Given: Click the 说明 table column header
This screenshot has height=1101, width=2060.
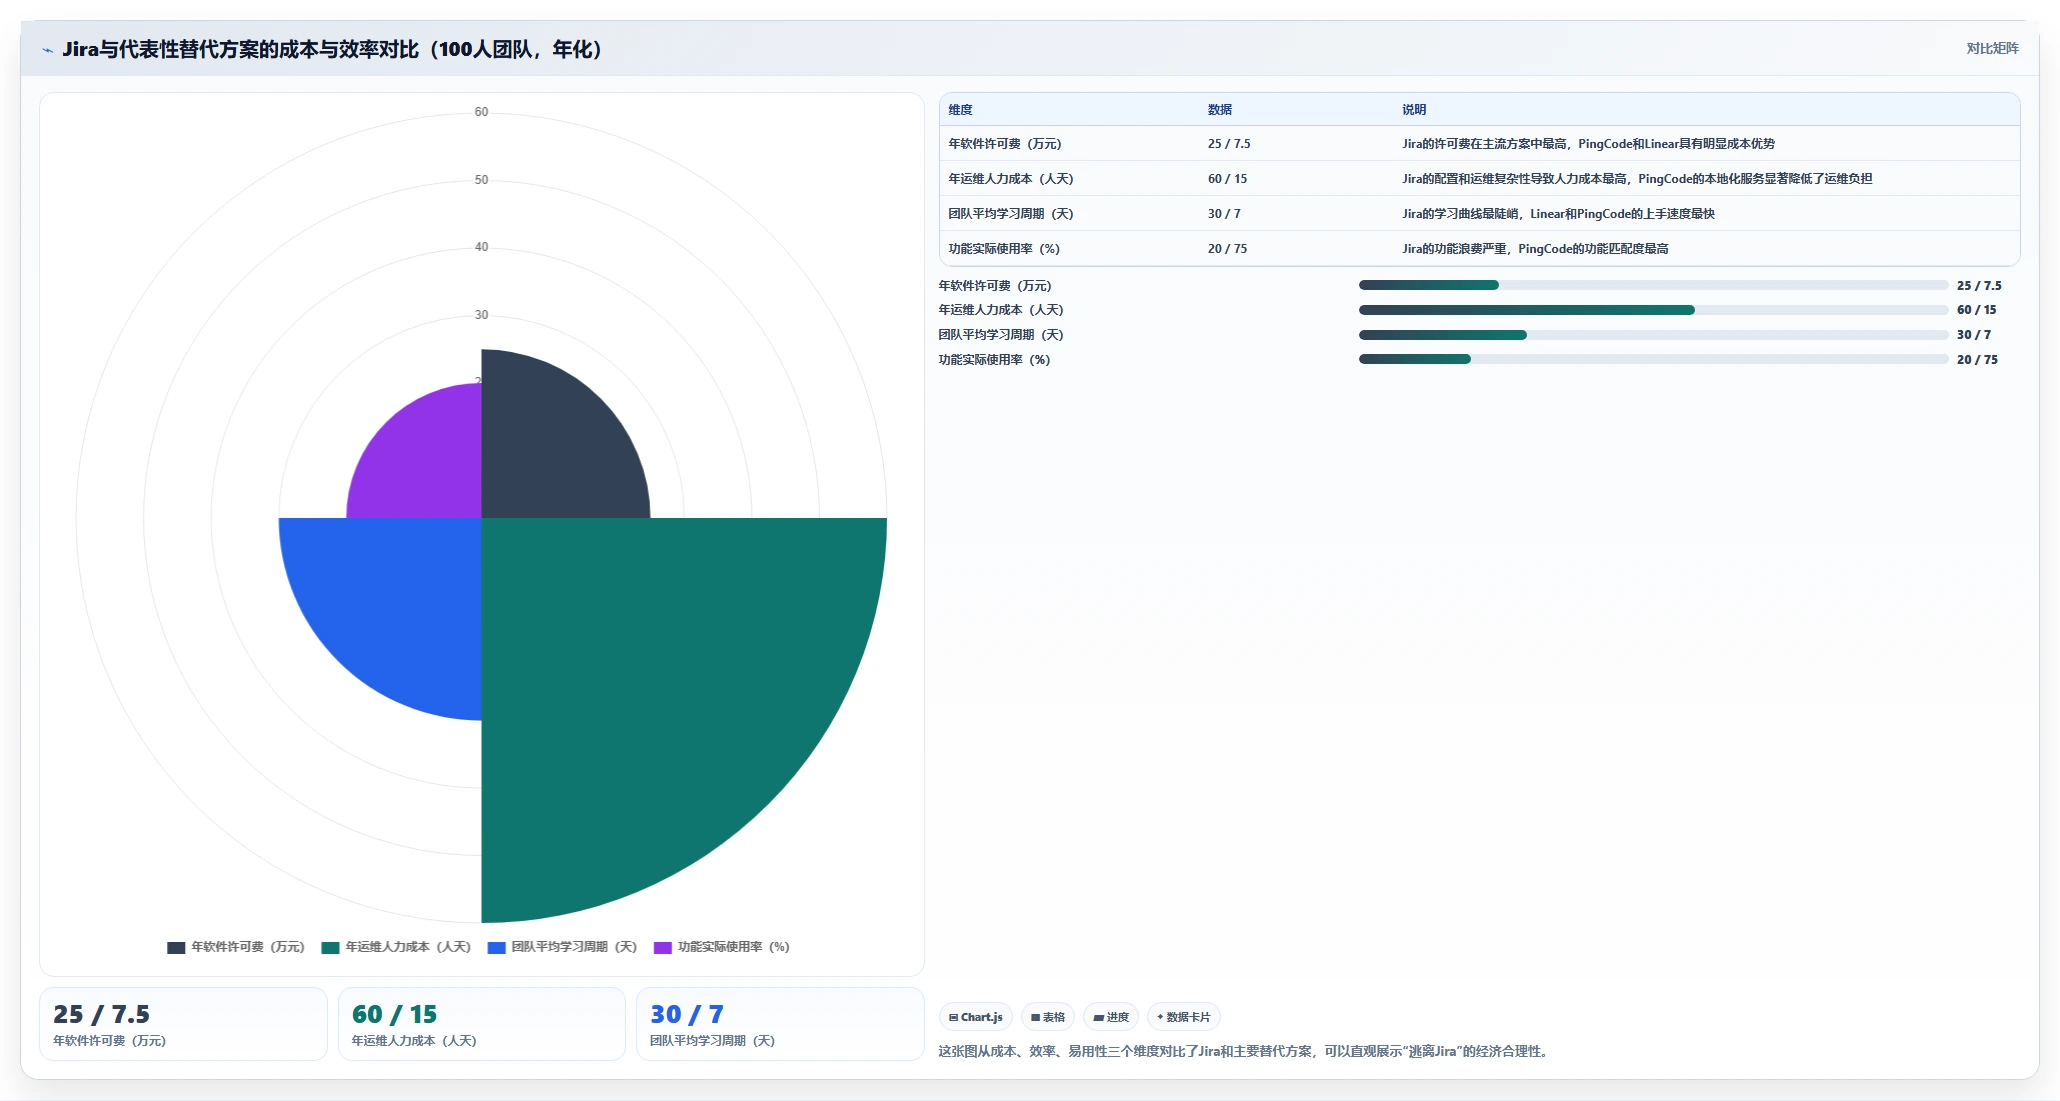Looking at the screenshot, I should (x=1414, y=110).
